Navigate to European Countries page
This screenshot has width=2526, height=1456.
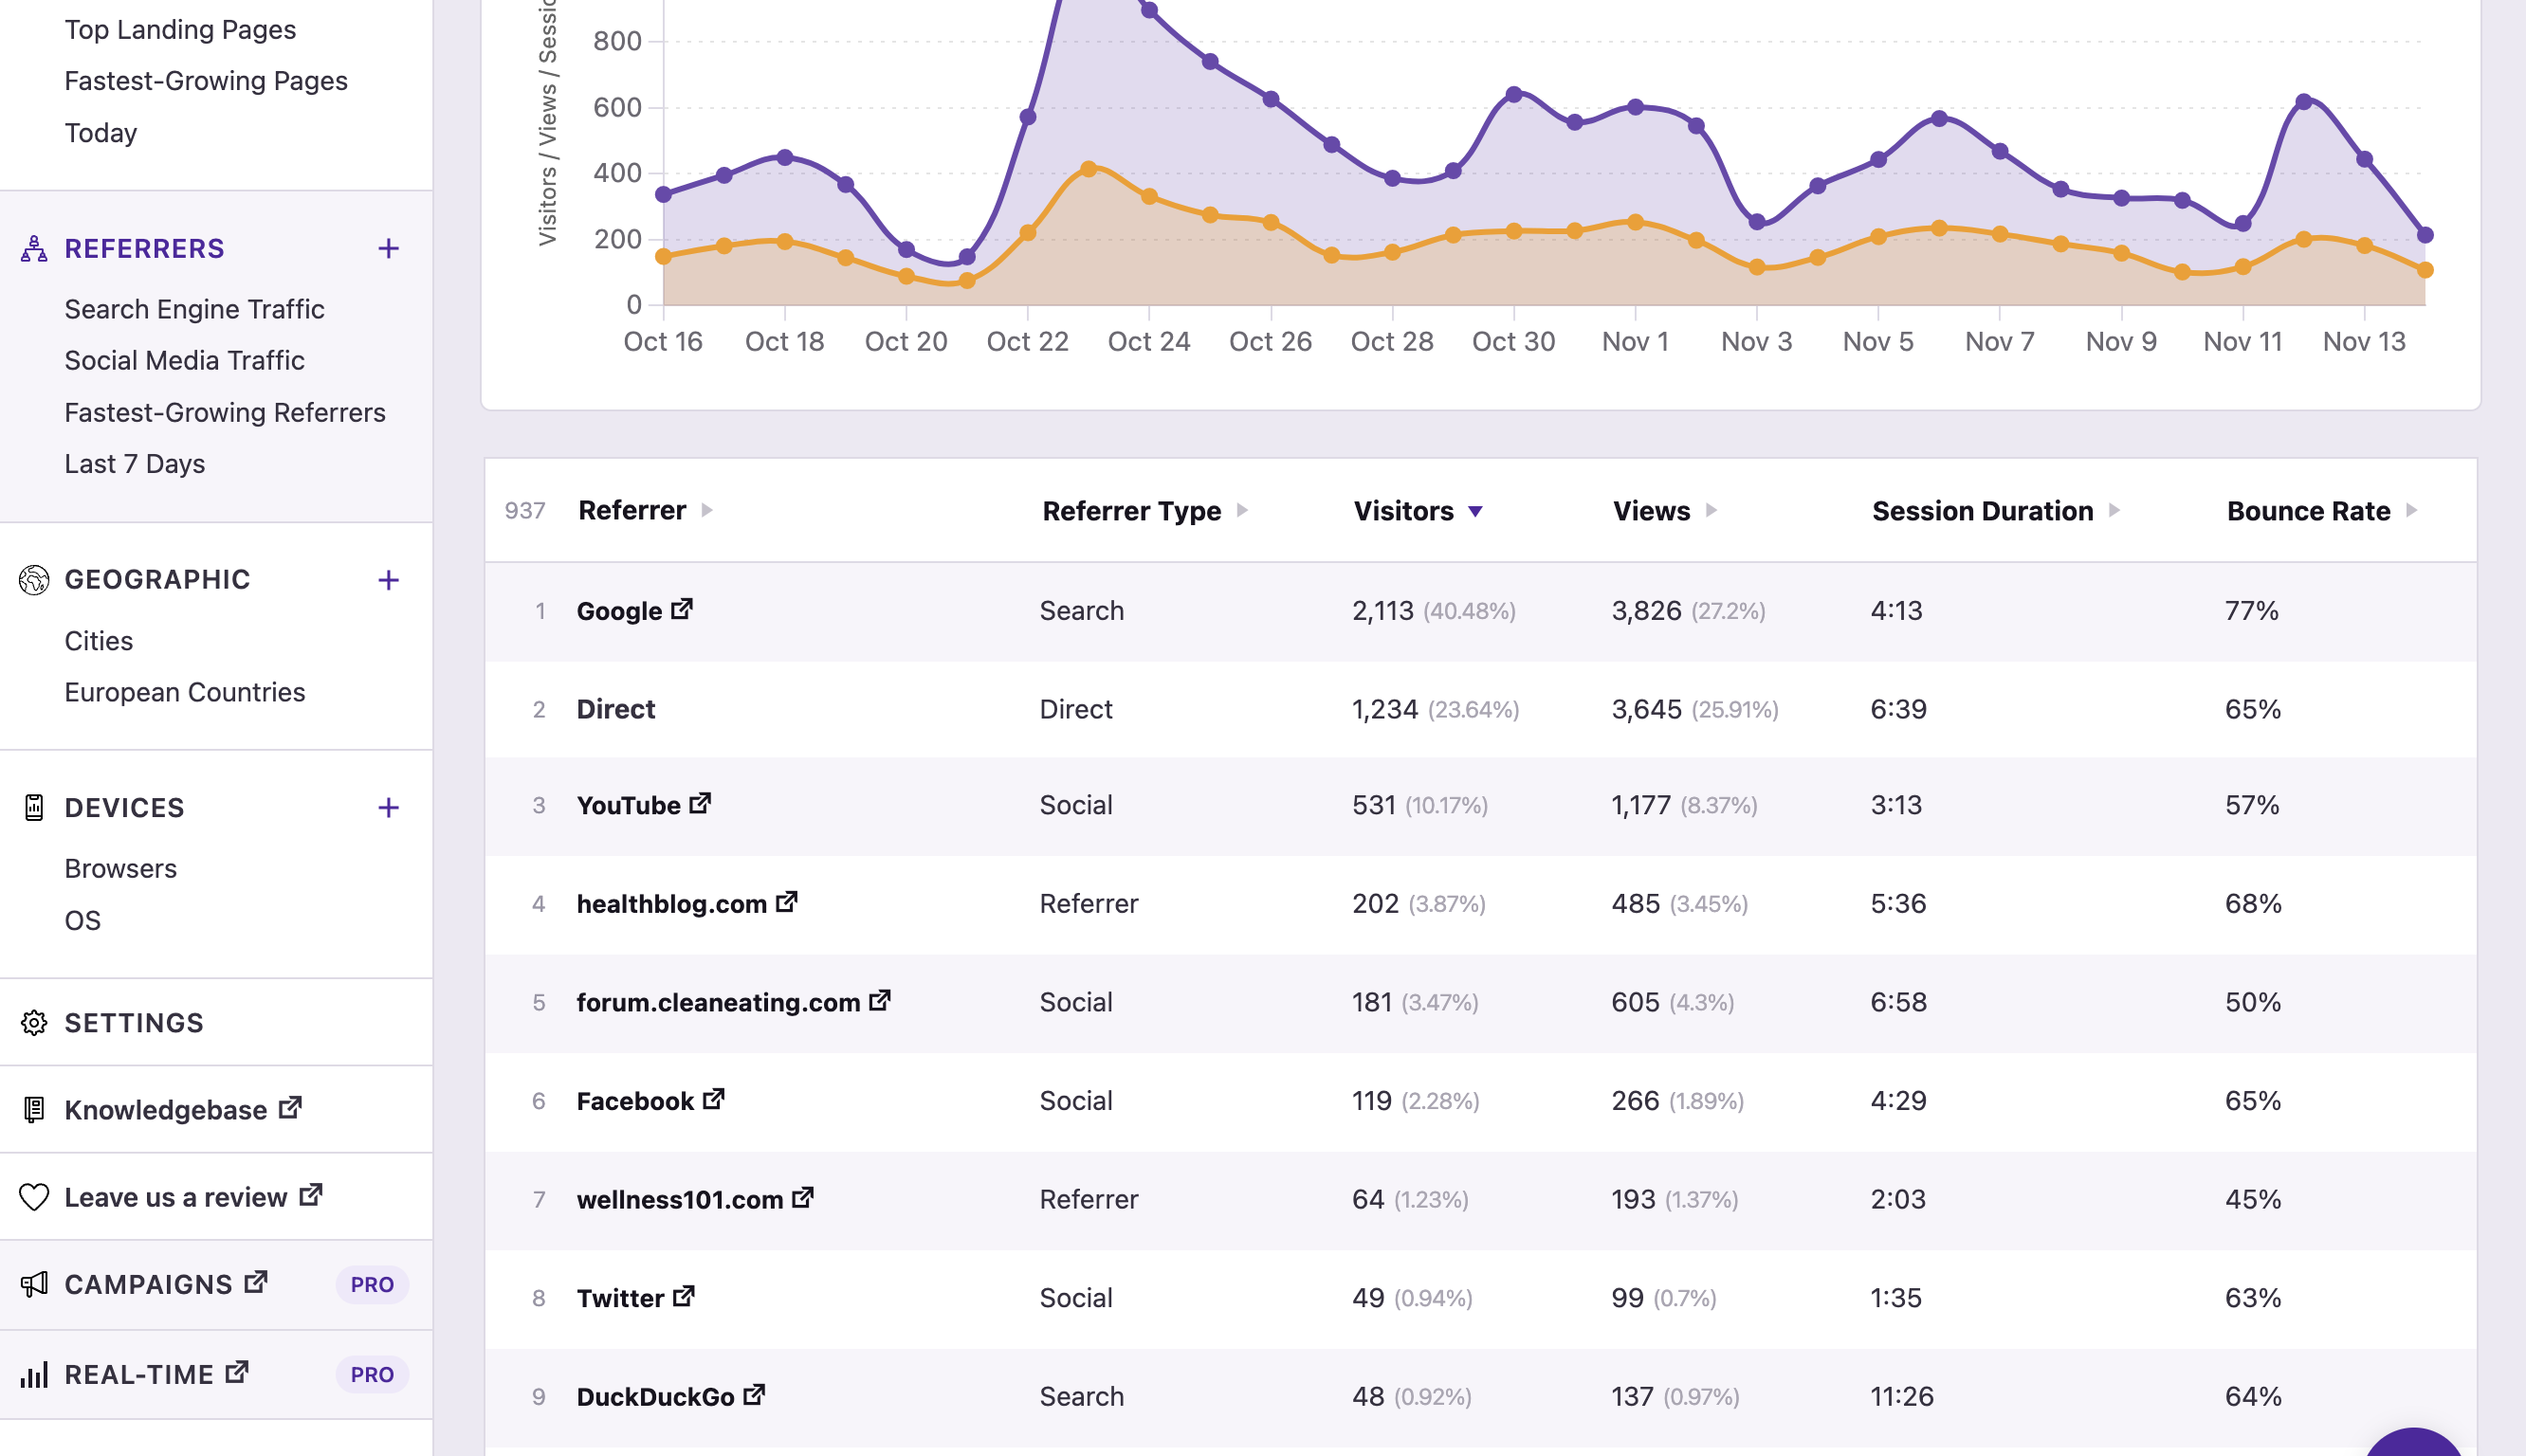click(x=184, y=691)
